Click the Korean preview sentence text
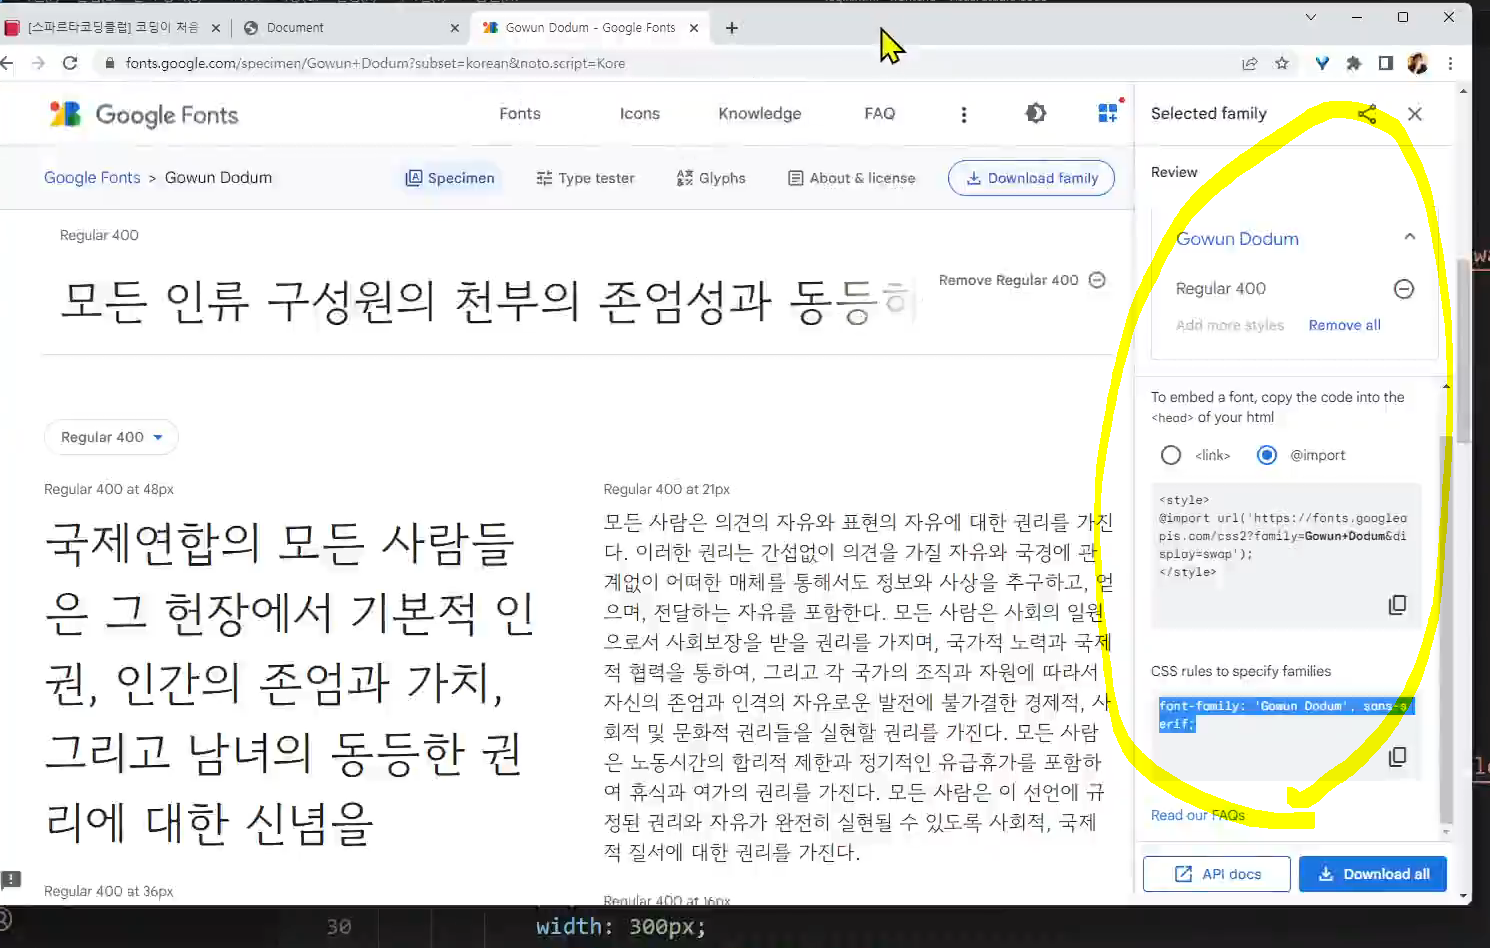1490x948 pixels. coord(486,302)
